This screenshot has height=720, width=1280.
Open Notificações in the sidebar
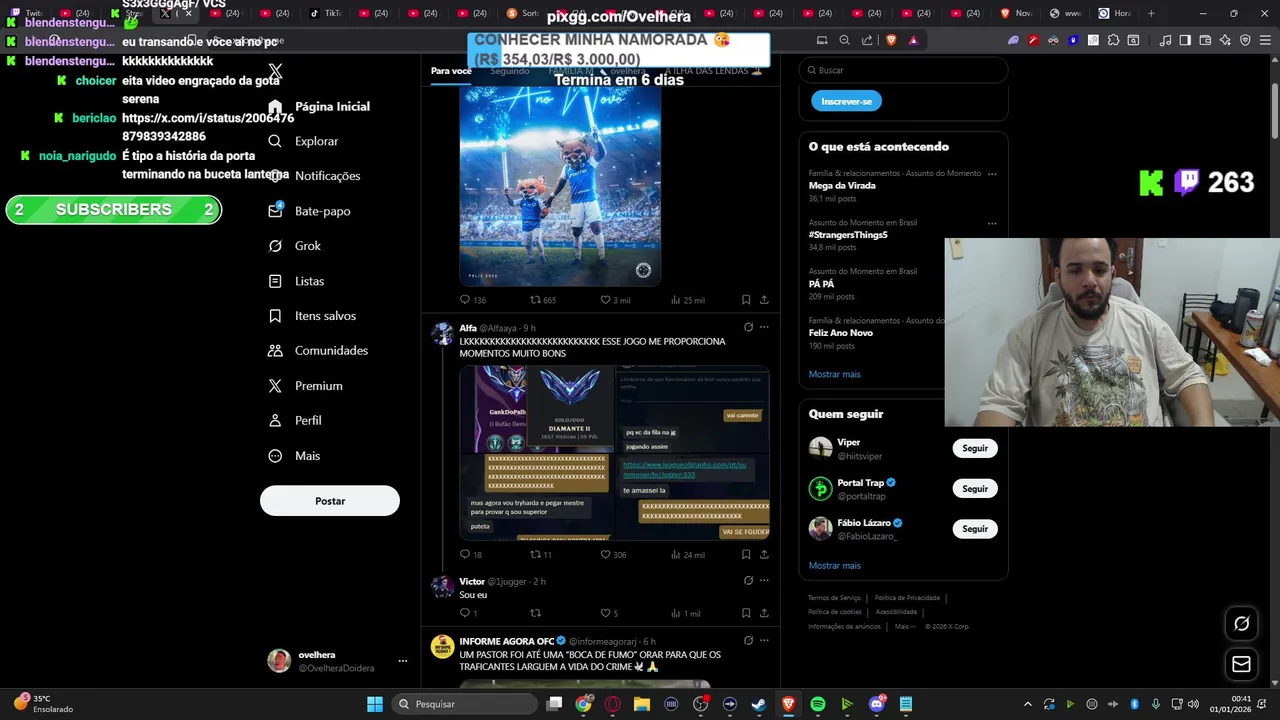point(314,176)
